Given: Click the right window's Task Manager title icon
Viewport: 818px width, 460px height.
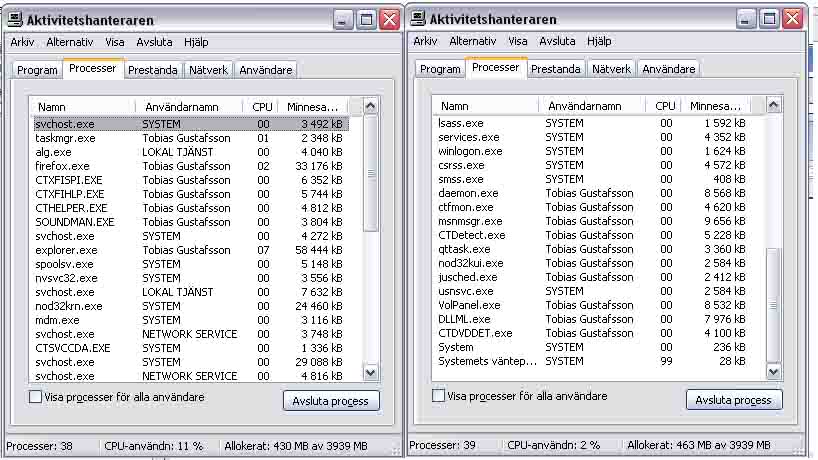Looking at the screenshot, I should 419,18.
